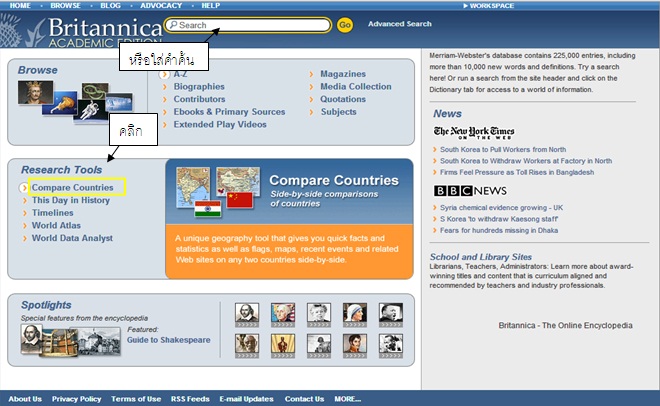Click inside the Search input field
660x406 pixels.
[x=248, y=25]
